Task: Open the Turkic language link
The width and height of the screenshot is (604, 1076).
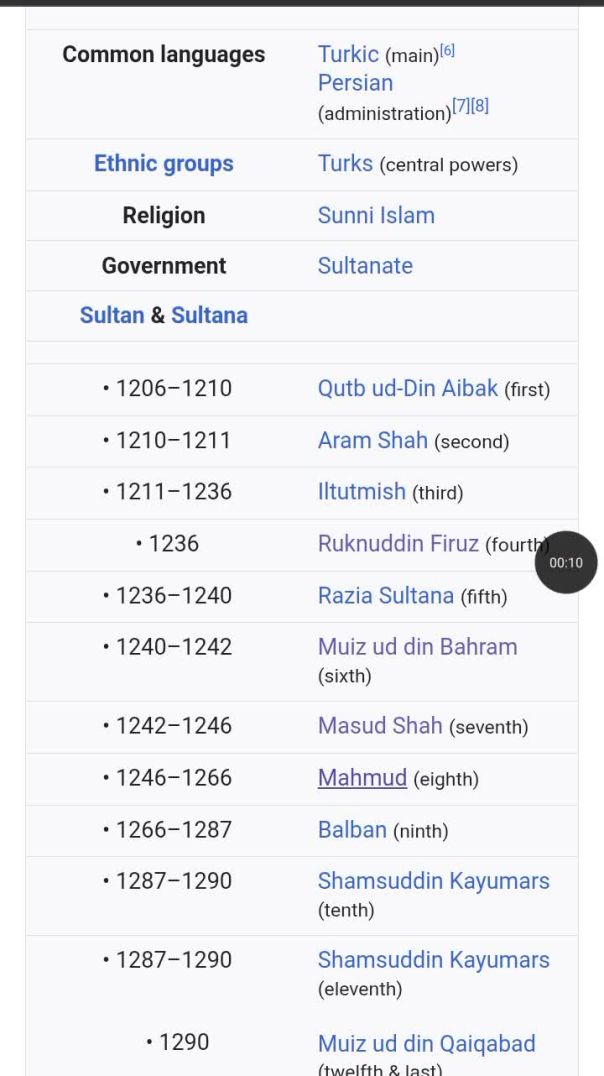Action: point(348,54)
